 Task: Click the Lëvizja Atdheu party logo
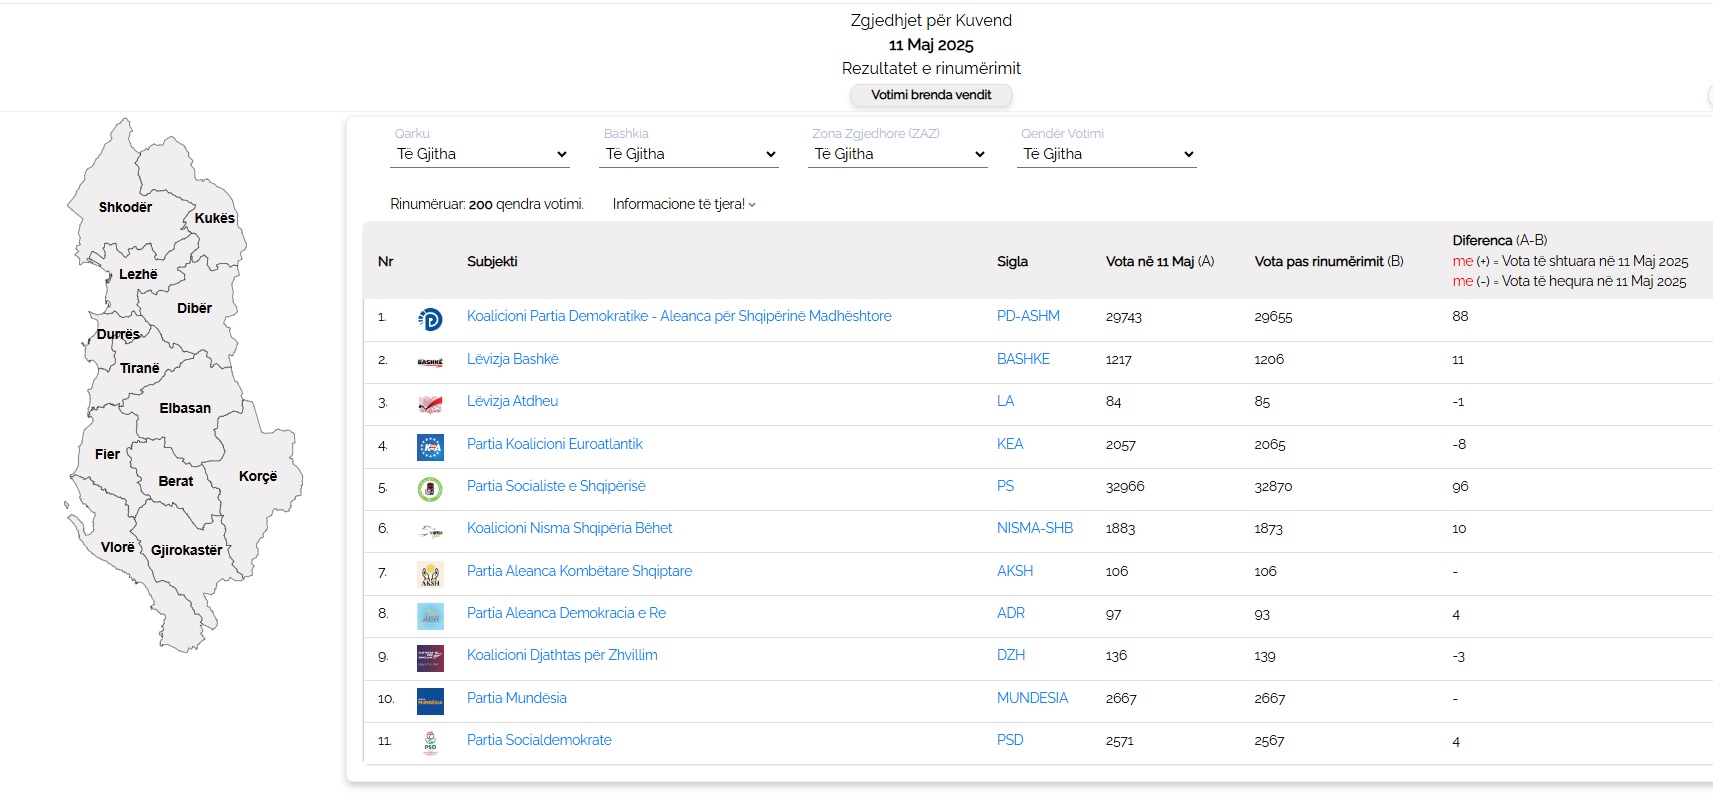(x=430, y=404)
